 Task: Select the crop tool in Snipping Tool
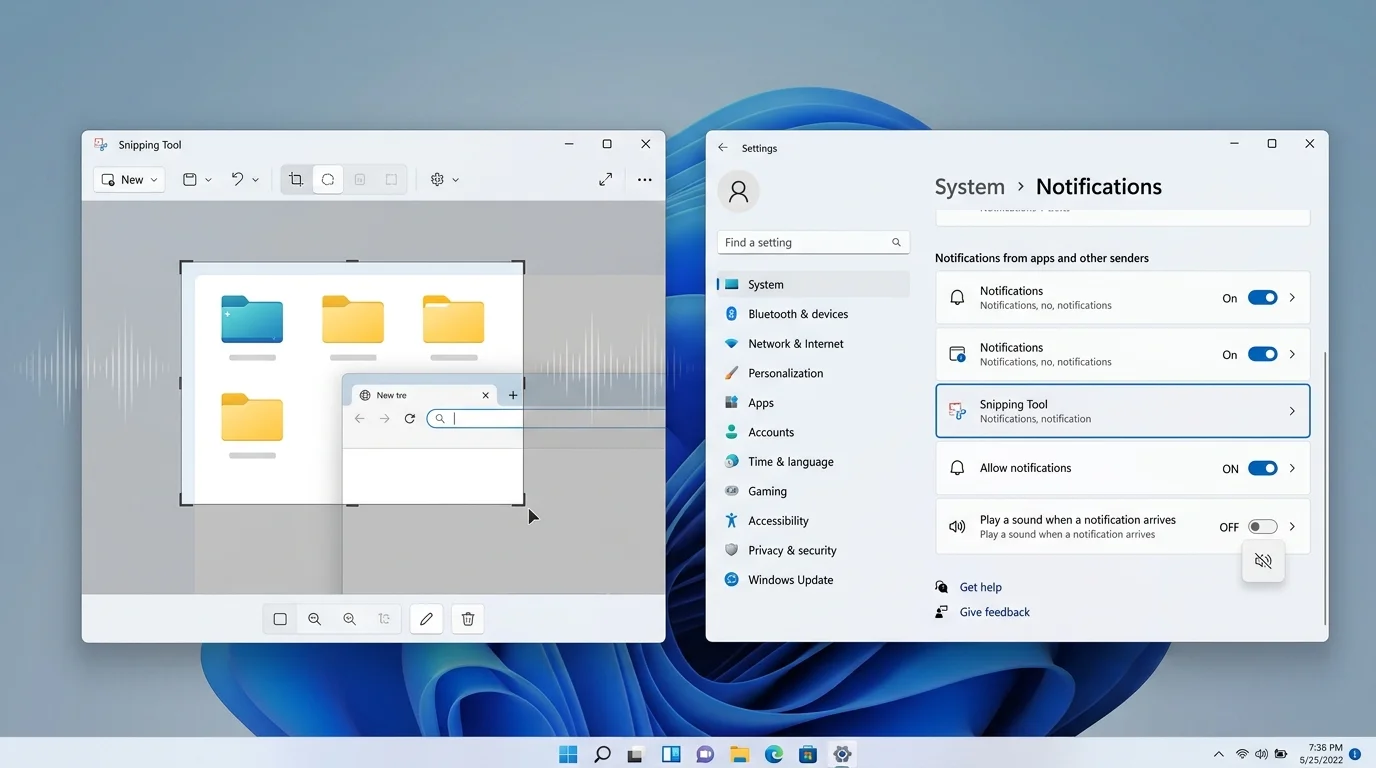click(x=296, y=180)
